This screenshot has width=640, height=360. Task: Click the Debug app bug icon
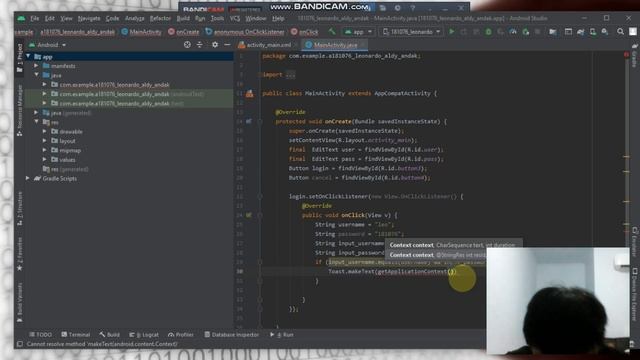click(x=488, y=31)
